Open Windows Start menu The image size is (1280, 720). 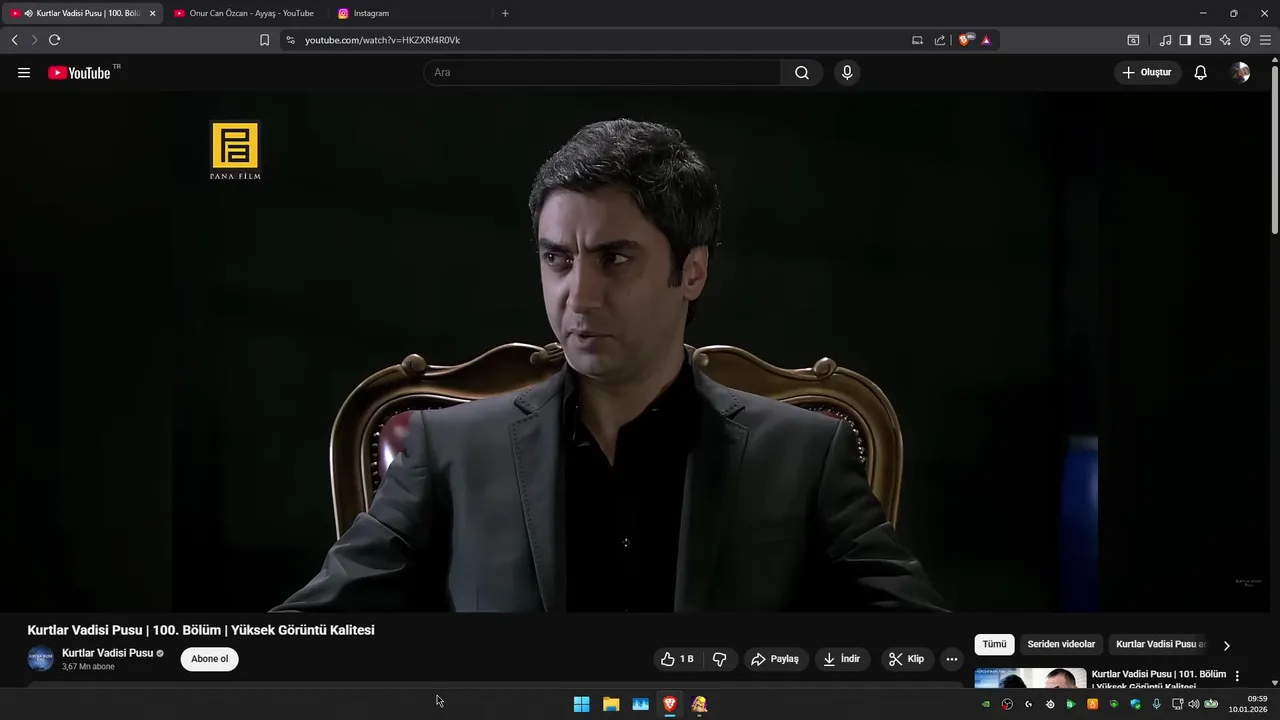581,704
